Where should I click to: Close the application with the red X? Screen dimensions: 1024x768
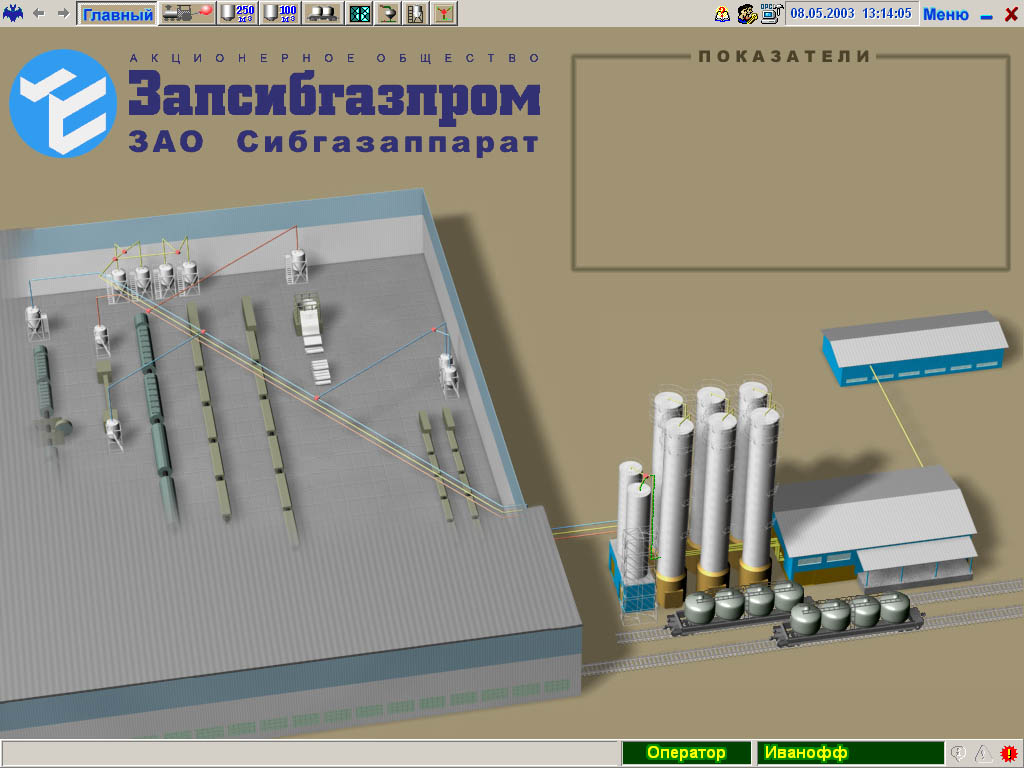tap(1011, 14)
